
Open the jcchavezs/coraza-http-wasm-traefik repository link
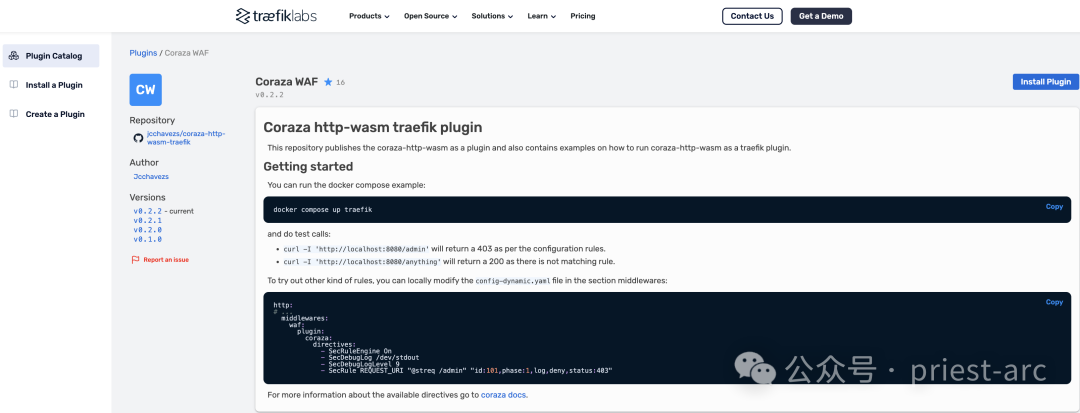186,137
